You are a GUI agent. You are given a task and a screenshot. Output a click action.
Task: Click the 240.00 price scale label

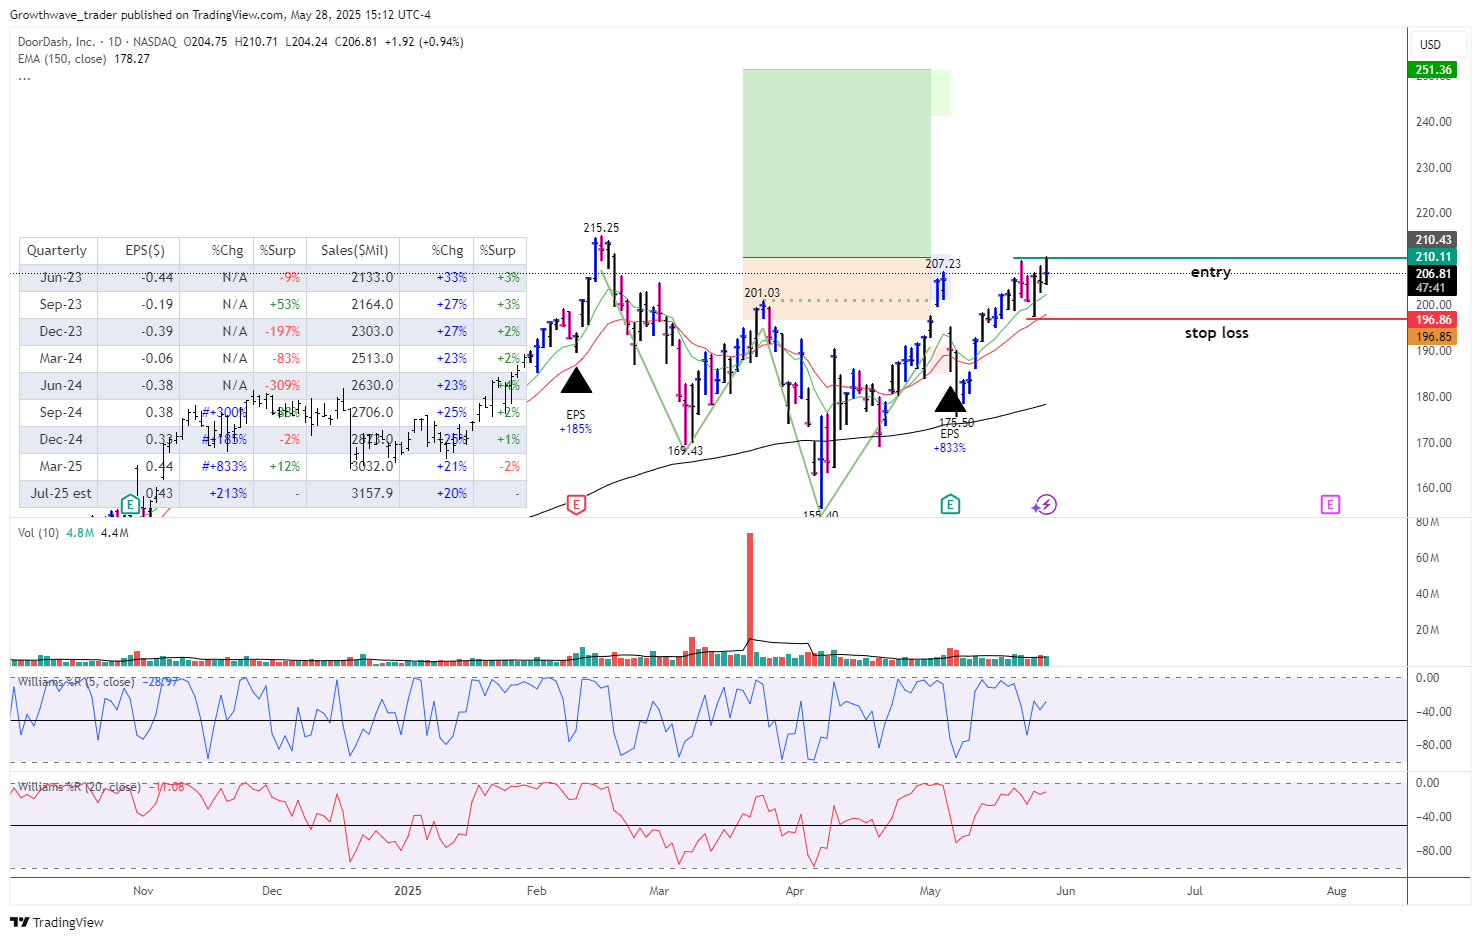pyautogui.click(x=1433, y=122)
